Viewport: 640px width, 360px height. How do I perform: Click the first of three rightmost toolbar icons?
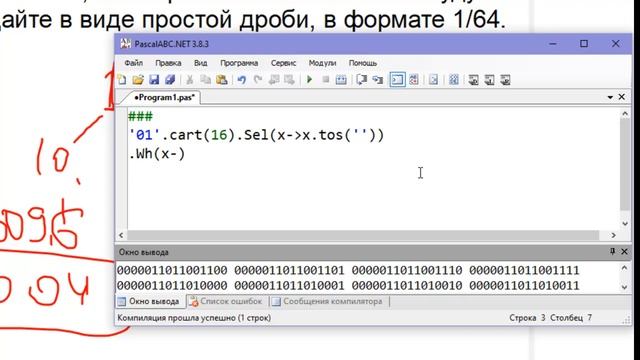coord(473,80)
